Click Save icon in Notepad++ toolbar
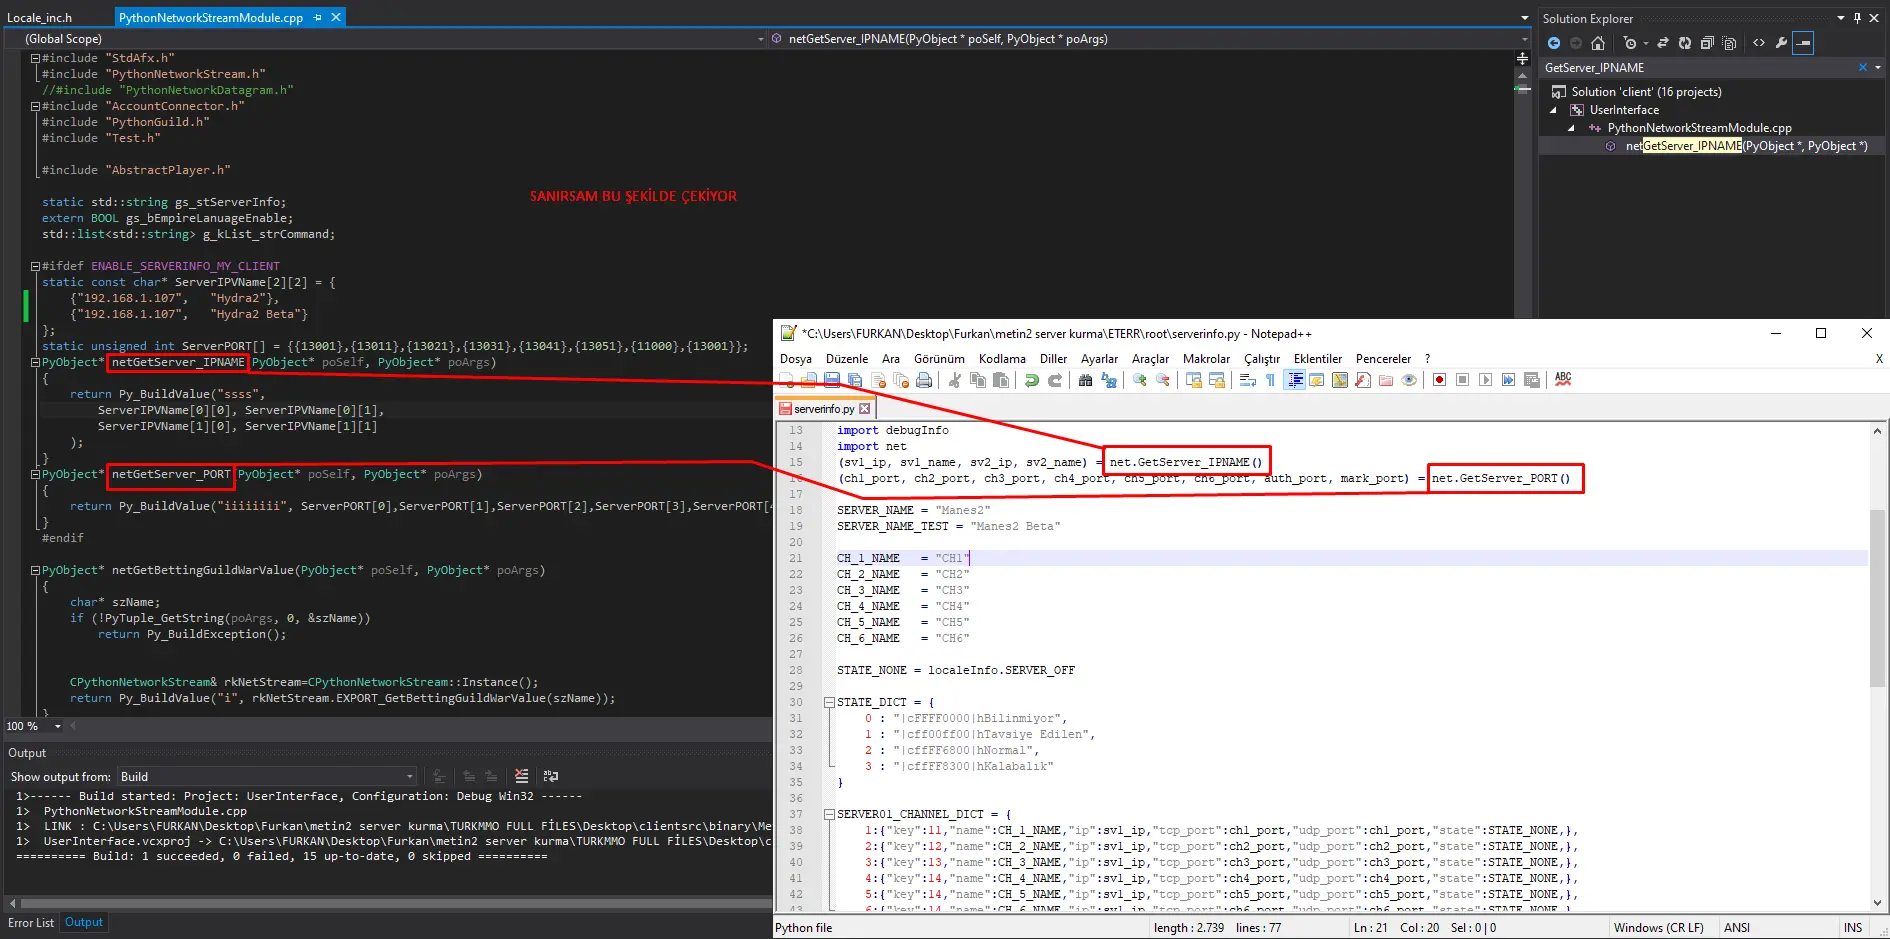The height and width of the screenshot is (939, 1890). coord(832,380)
